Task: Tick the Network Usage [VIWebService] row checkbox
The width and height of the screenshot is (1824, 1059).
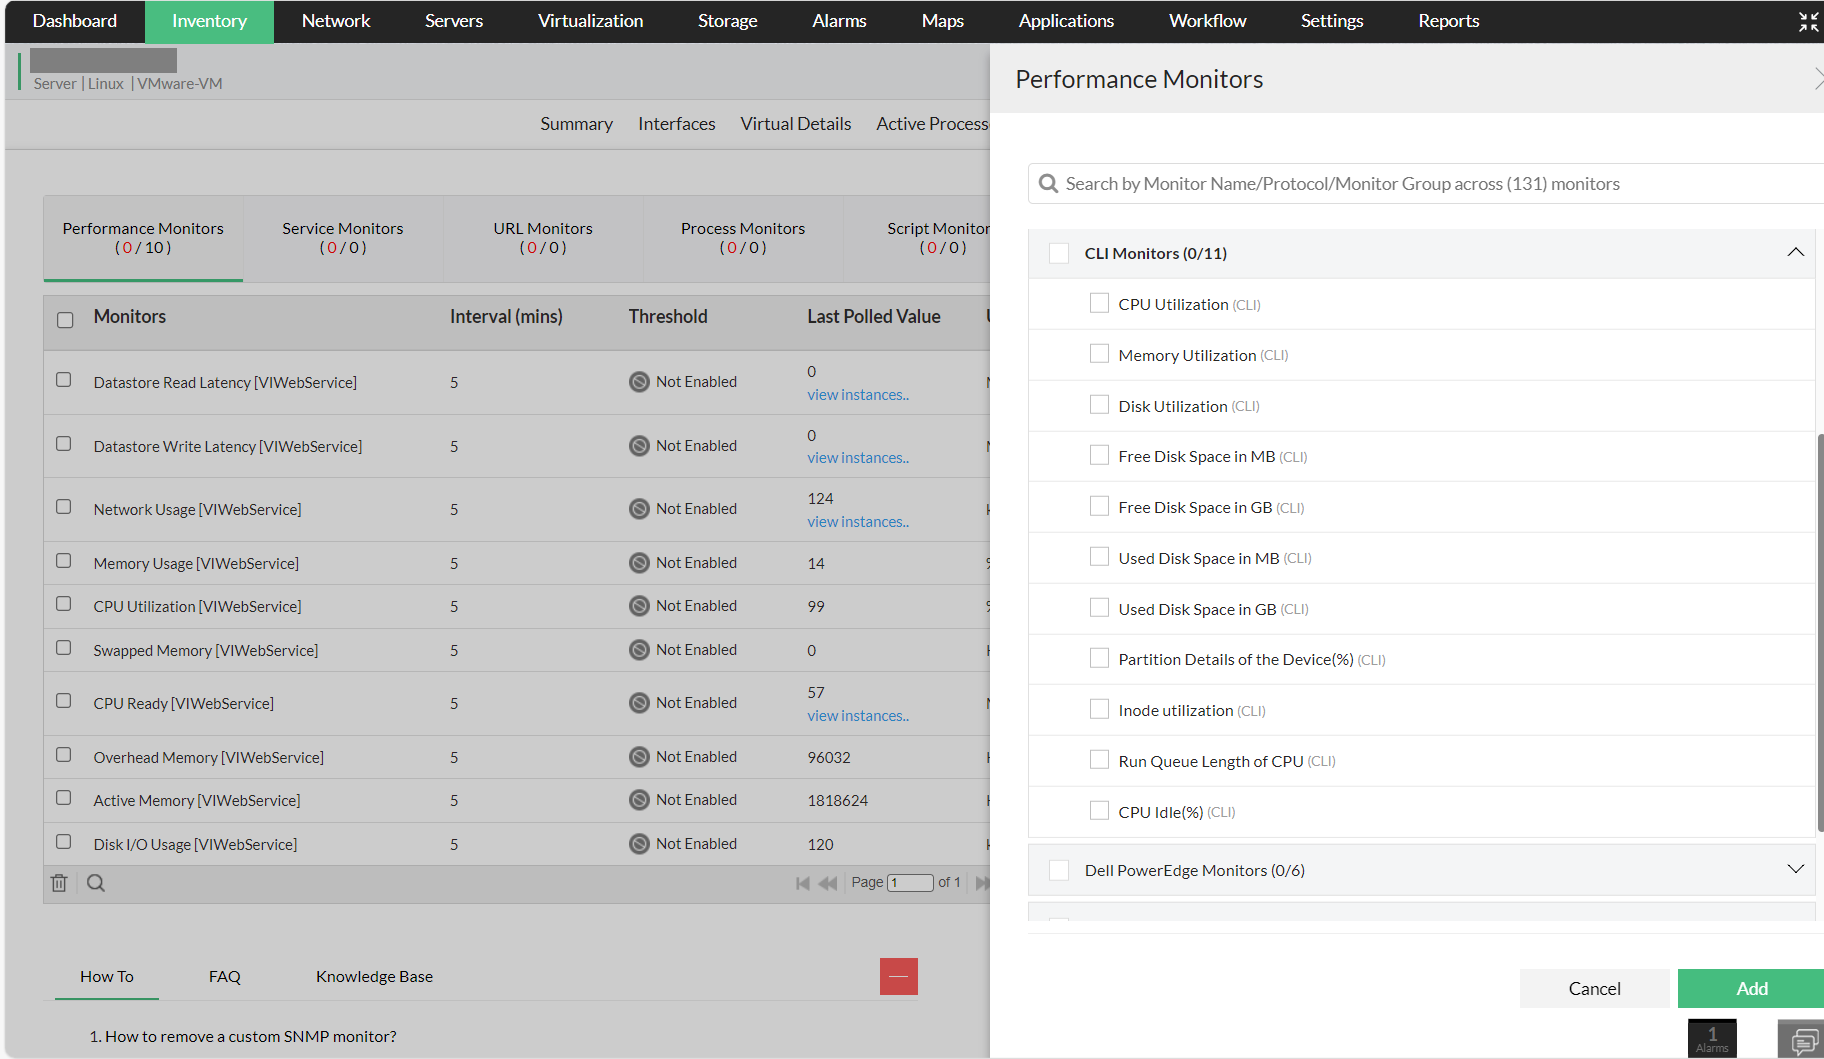Action: [64, 507]
